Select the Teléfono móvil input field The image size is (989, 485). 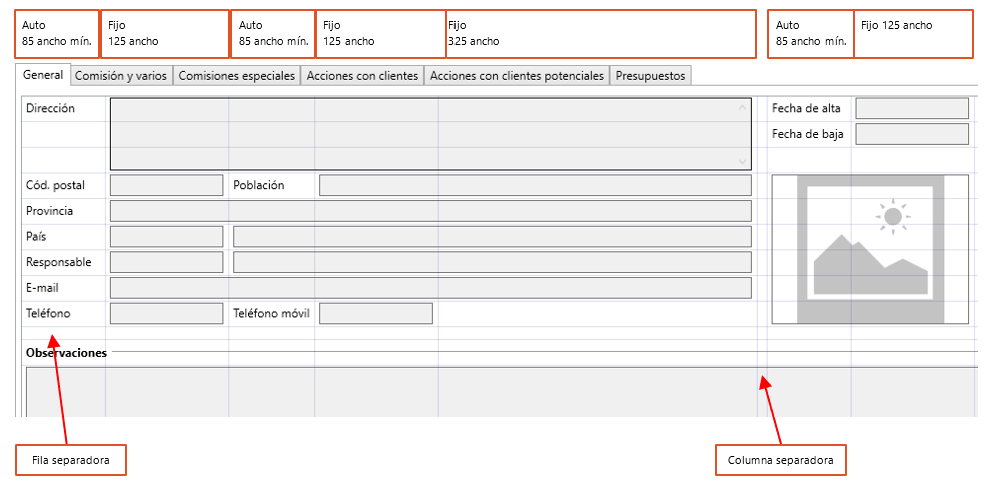click(375, 313)
